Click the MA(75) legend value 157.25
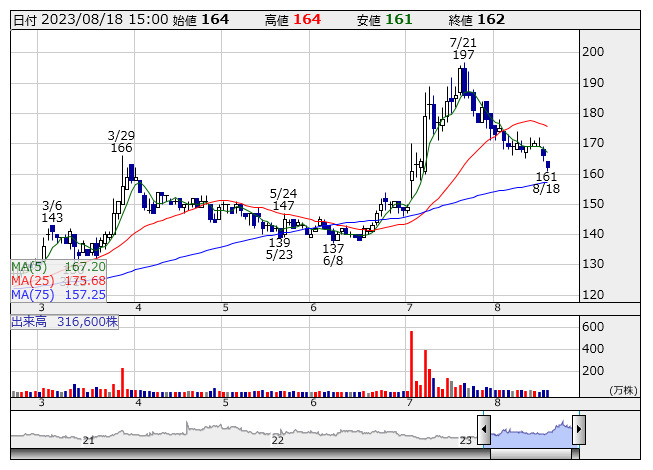Viewport: 653px width, 470px height. click(x=85, y=295)
